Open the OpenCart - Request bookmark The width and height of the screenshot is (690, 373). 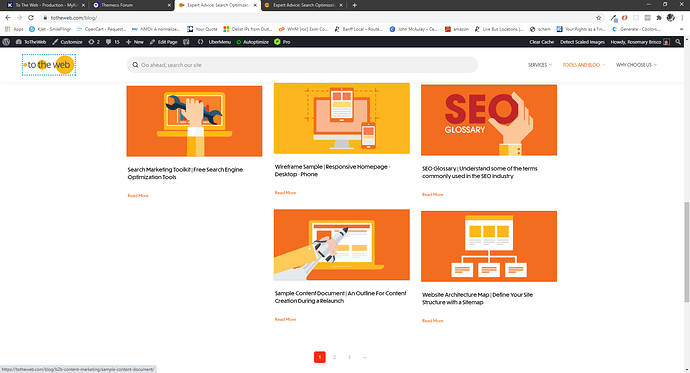point(101,29)
